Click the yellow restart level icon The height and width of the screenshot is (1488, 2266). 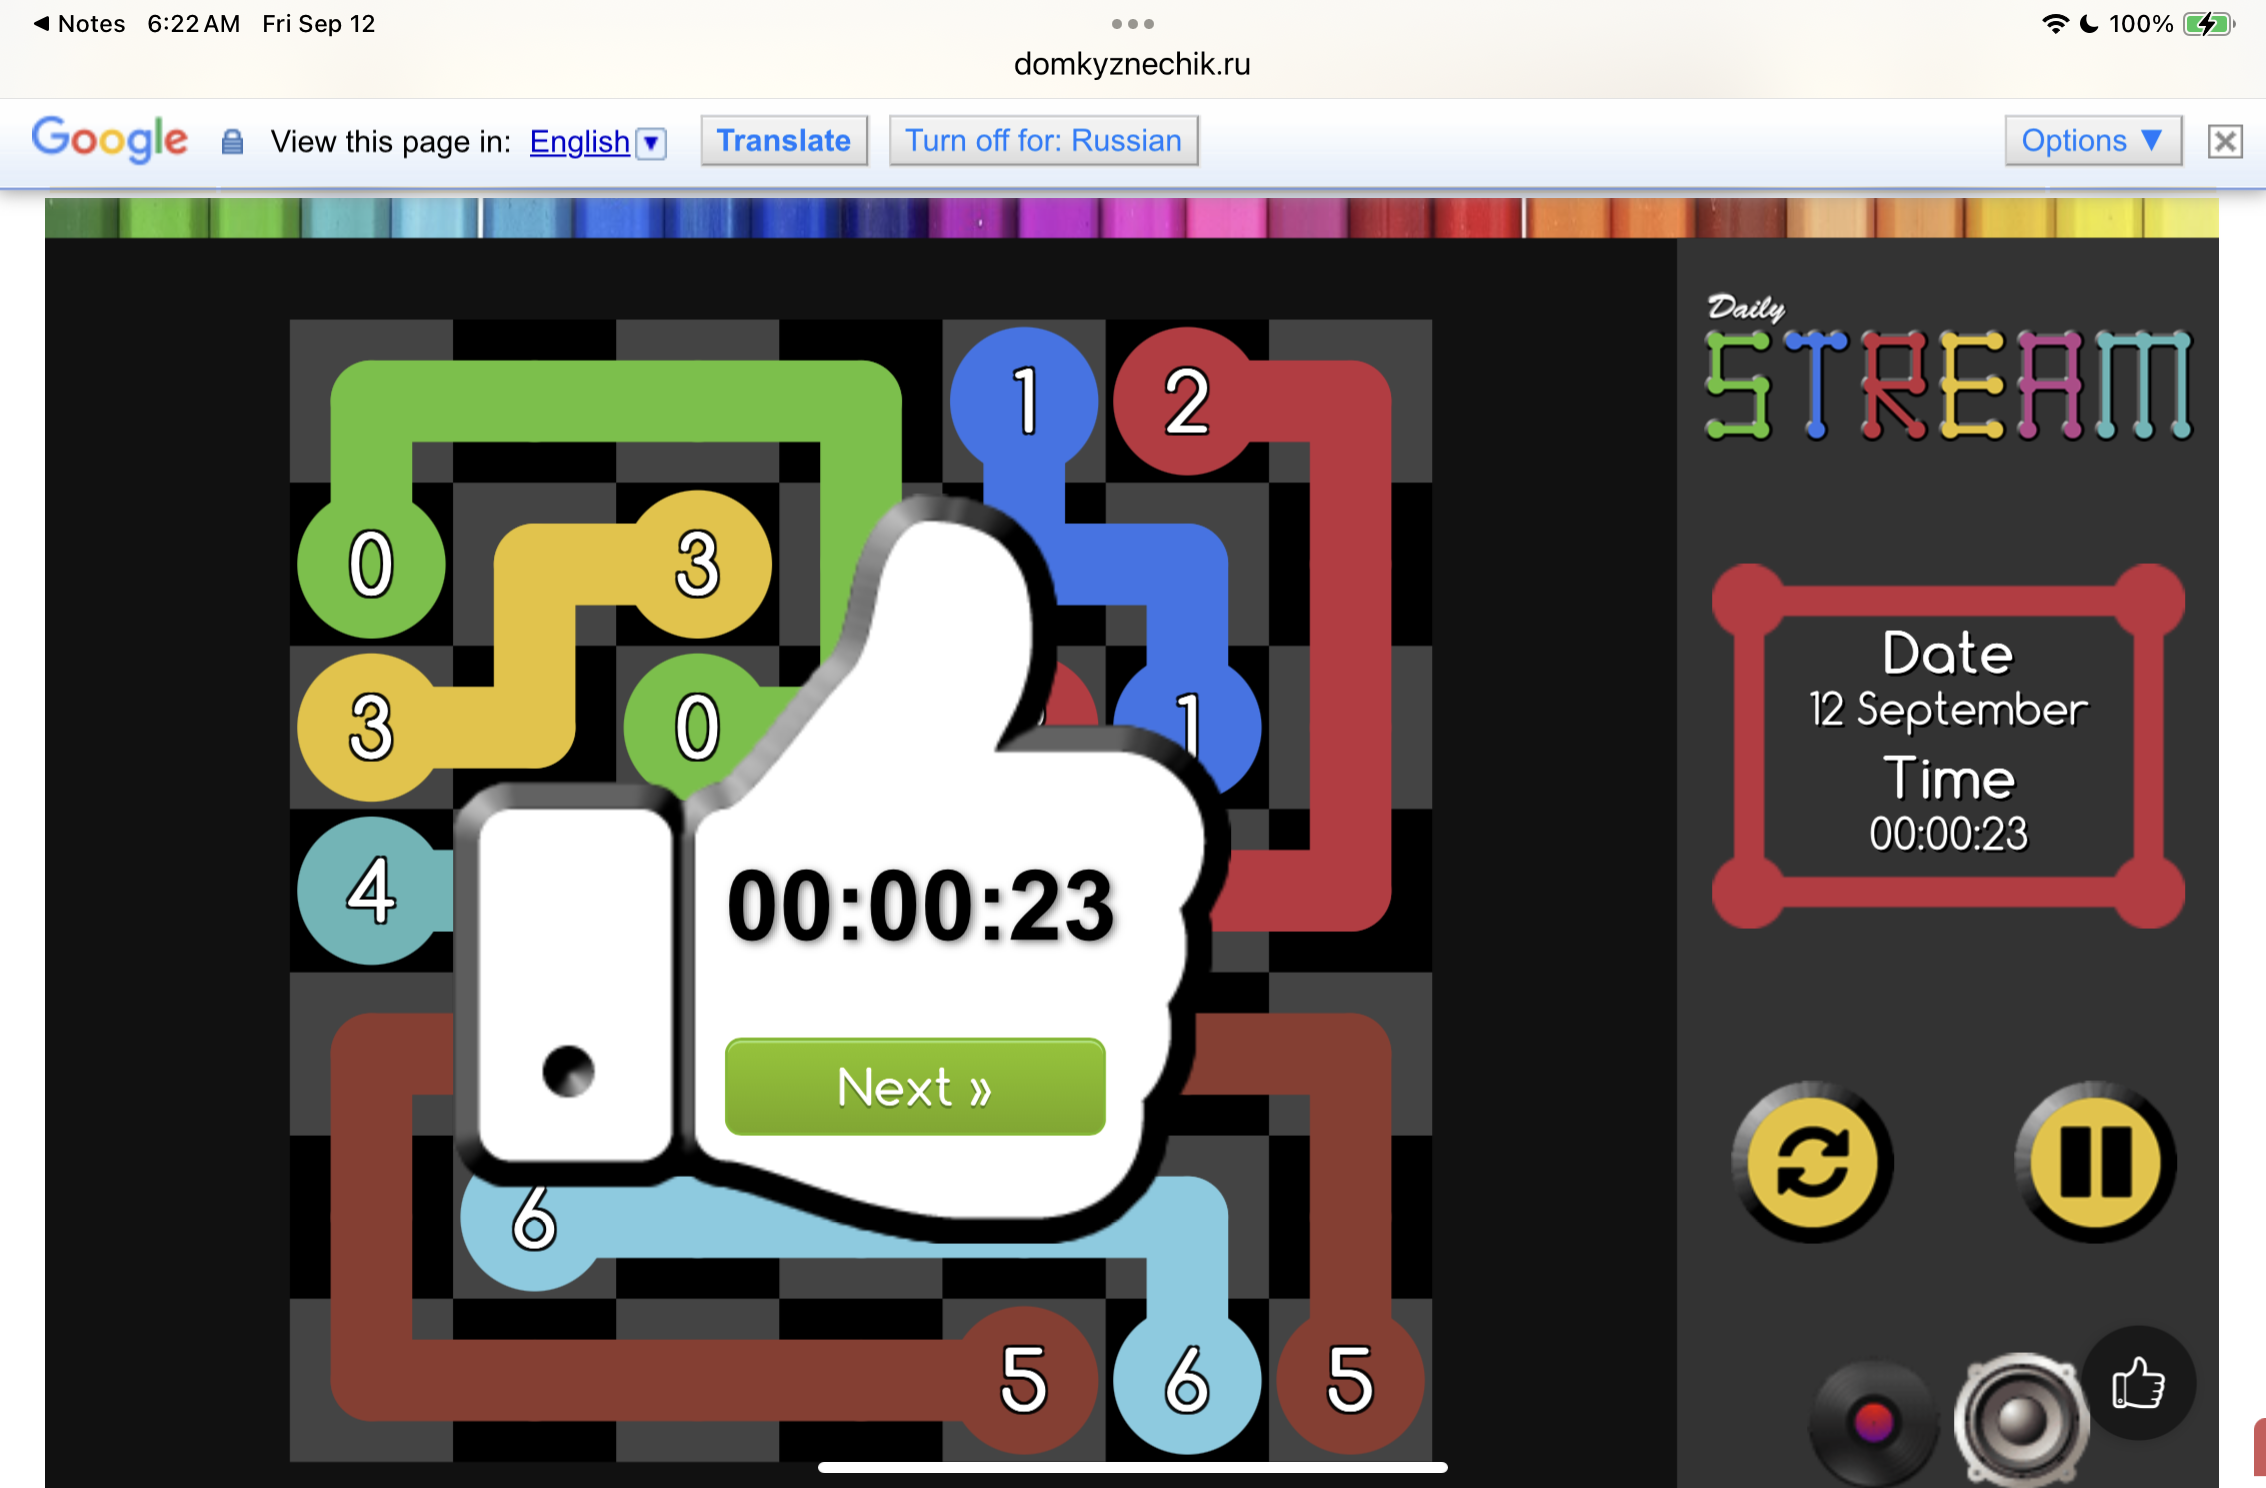pyautogui.click(x=1812, y=1162)
